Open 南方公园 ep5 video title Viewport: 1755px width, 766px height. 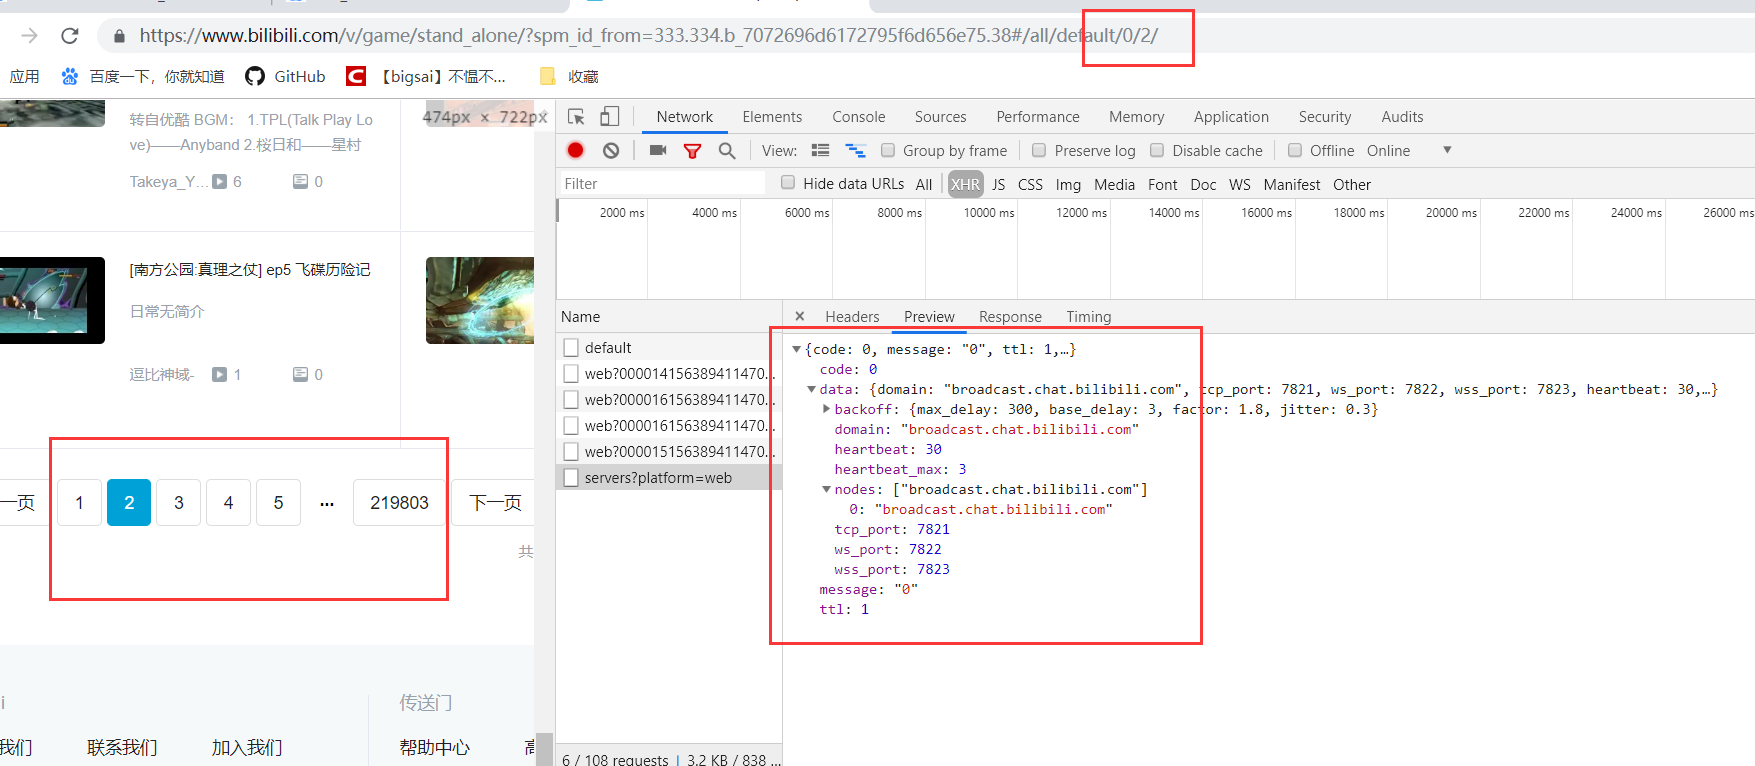pyautogui.click(x=250, y=270)
